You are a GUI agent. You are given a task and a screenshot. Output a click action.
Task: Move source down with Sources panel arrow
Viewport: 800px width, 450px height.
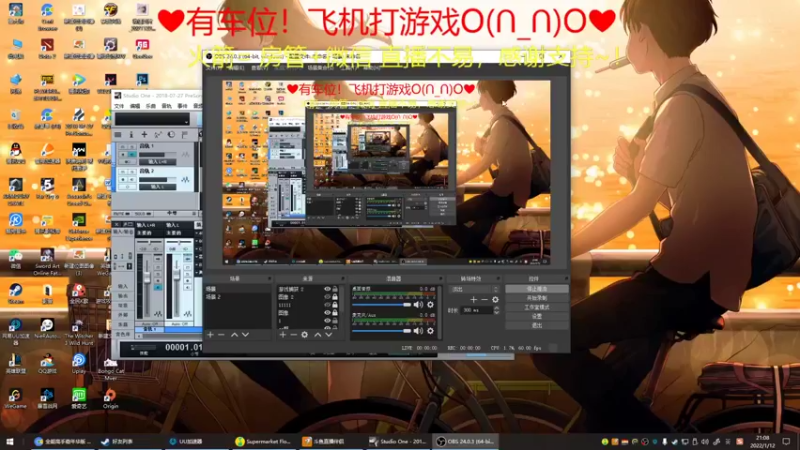(329, 335)
